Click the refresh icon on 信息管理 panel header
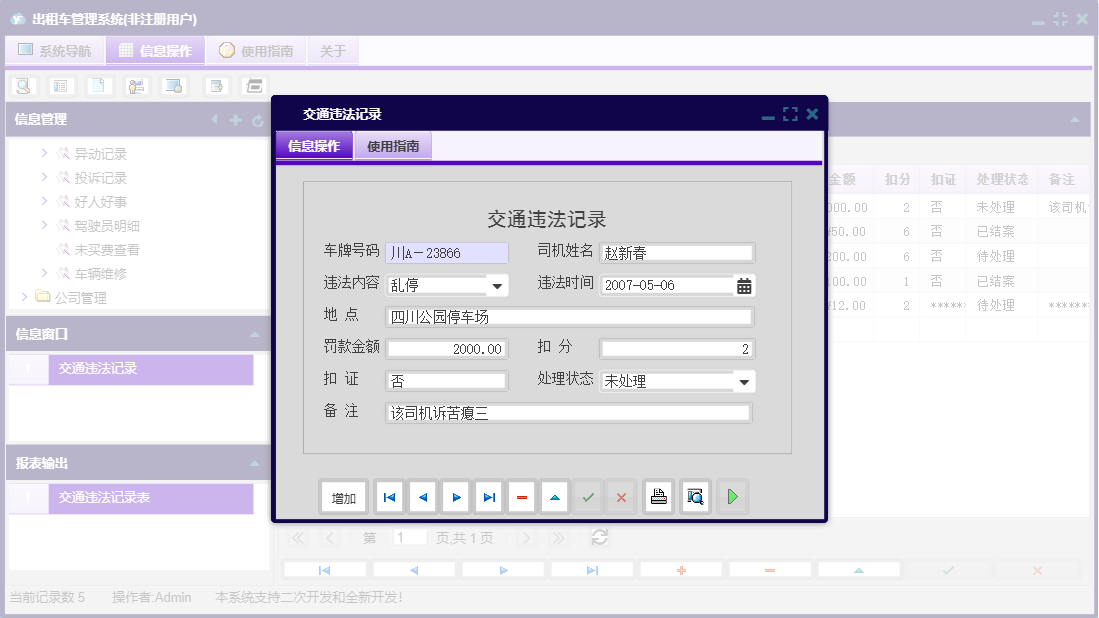The image size is (1099, 618). tap(258, 119)
